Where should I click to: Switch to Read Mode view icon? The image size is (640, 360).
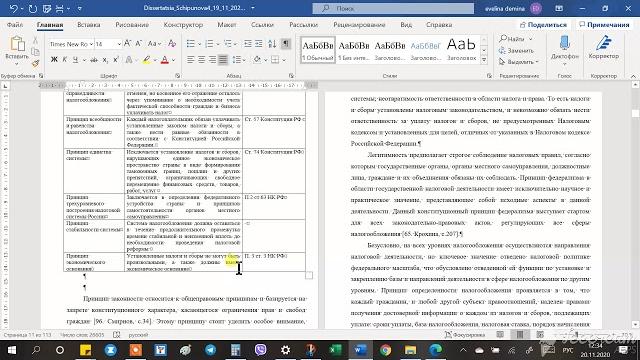500,335
